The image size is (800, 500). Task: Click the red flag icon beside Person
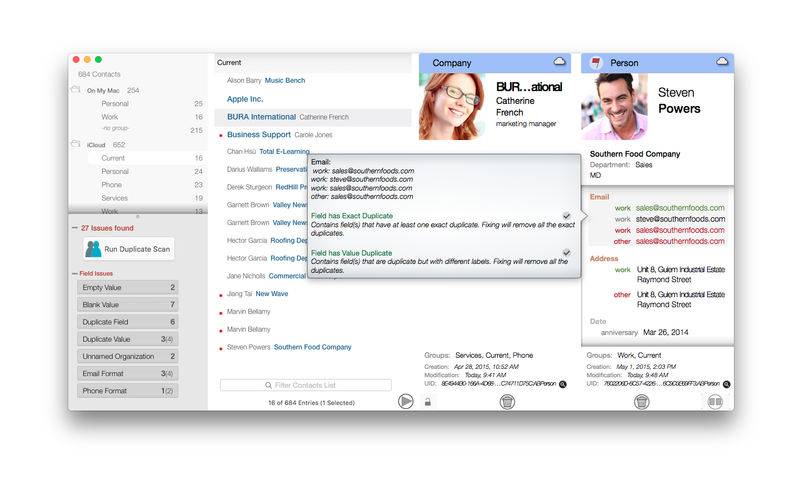tap(595, 63)
